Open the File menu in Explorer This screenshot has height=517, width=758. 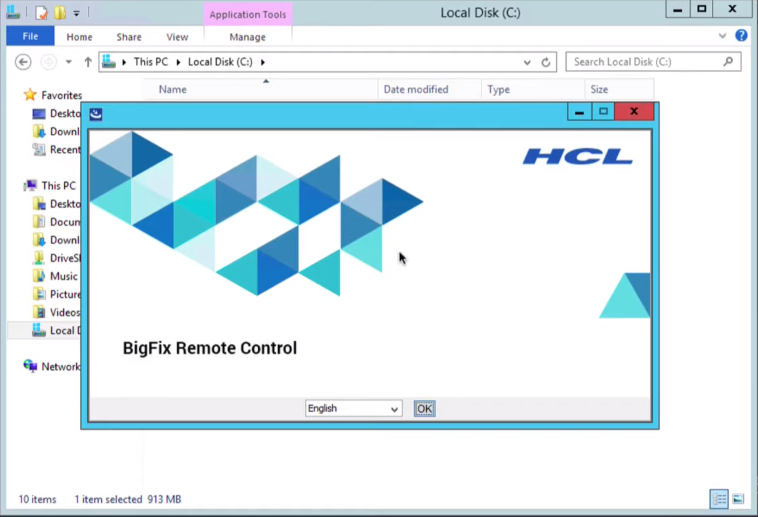[x=30, y=36]
